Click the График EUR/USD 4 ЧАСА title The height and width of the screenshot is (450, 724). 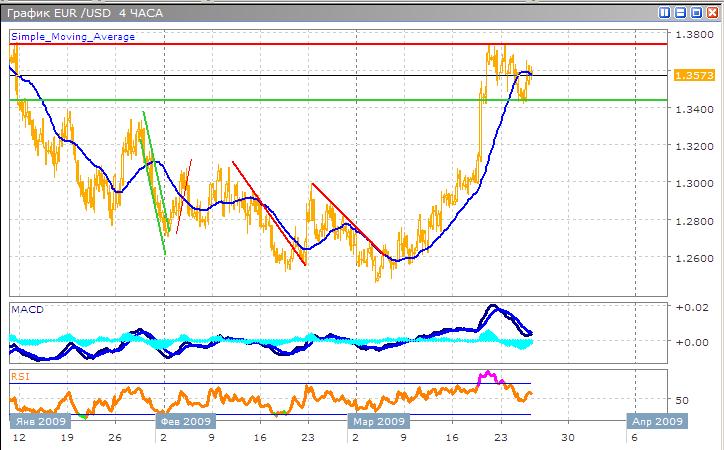[90, 12]
